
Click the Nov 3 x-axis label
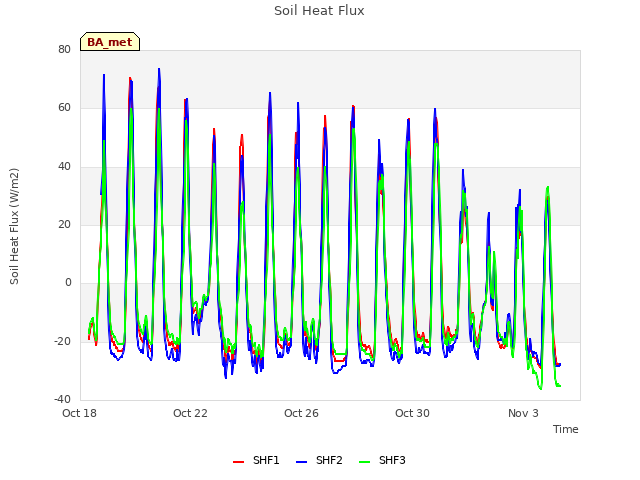523,413
